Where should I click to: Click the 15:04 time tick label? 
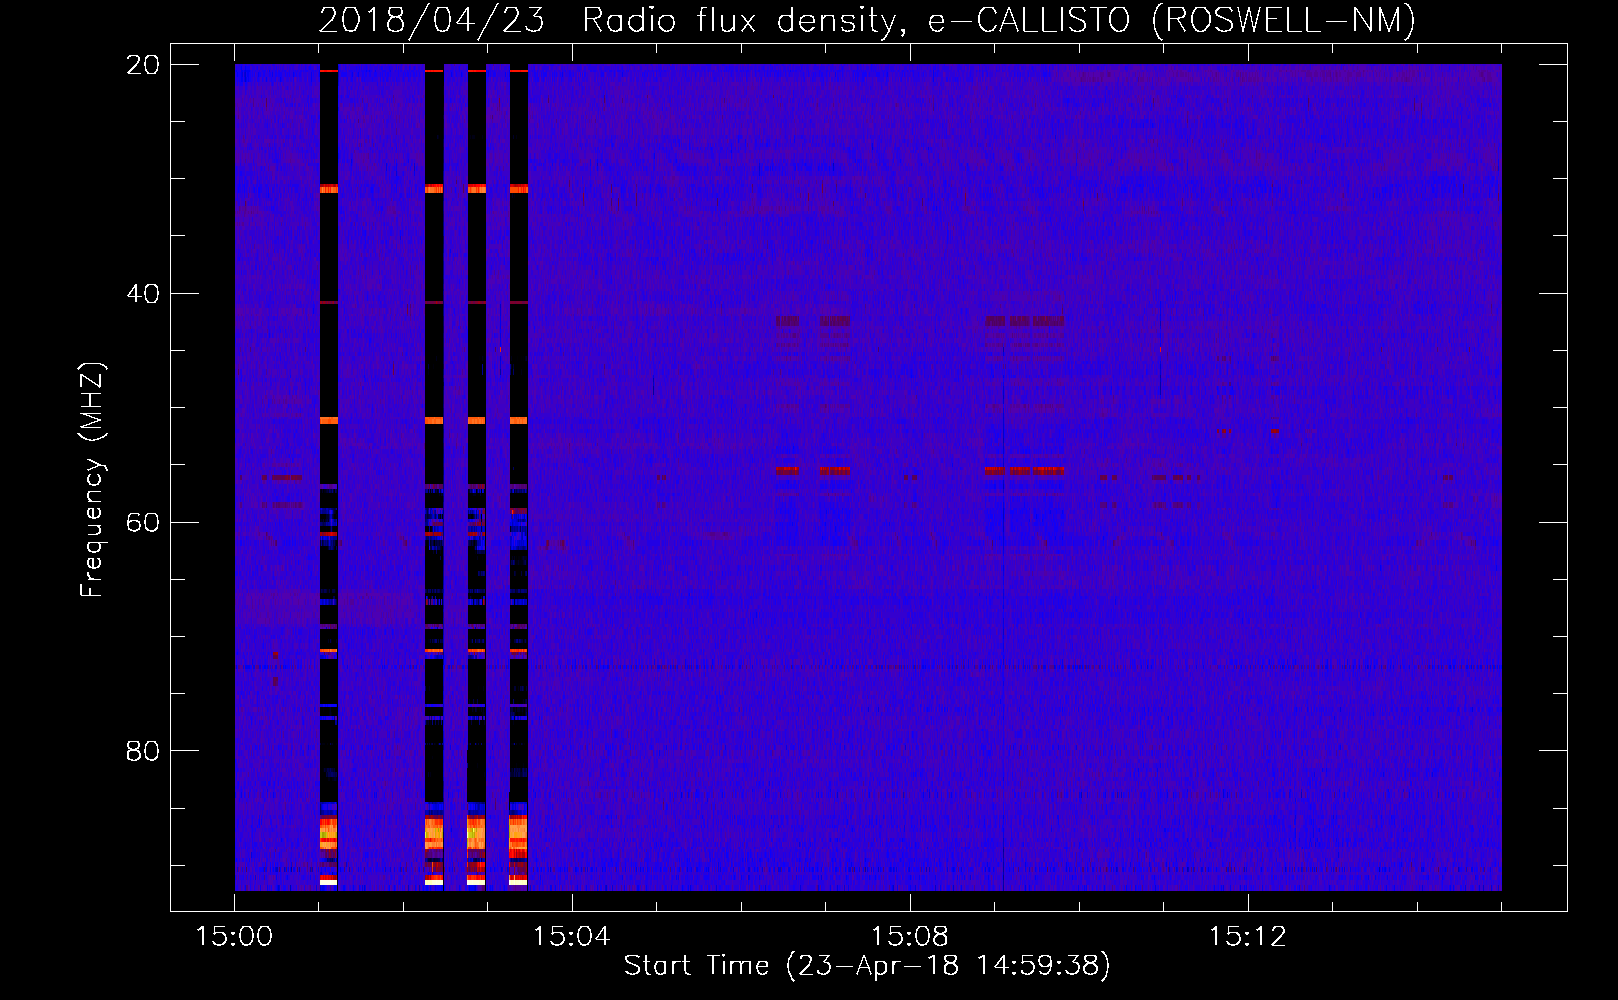pos(571,937)
